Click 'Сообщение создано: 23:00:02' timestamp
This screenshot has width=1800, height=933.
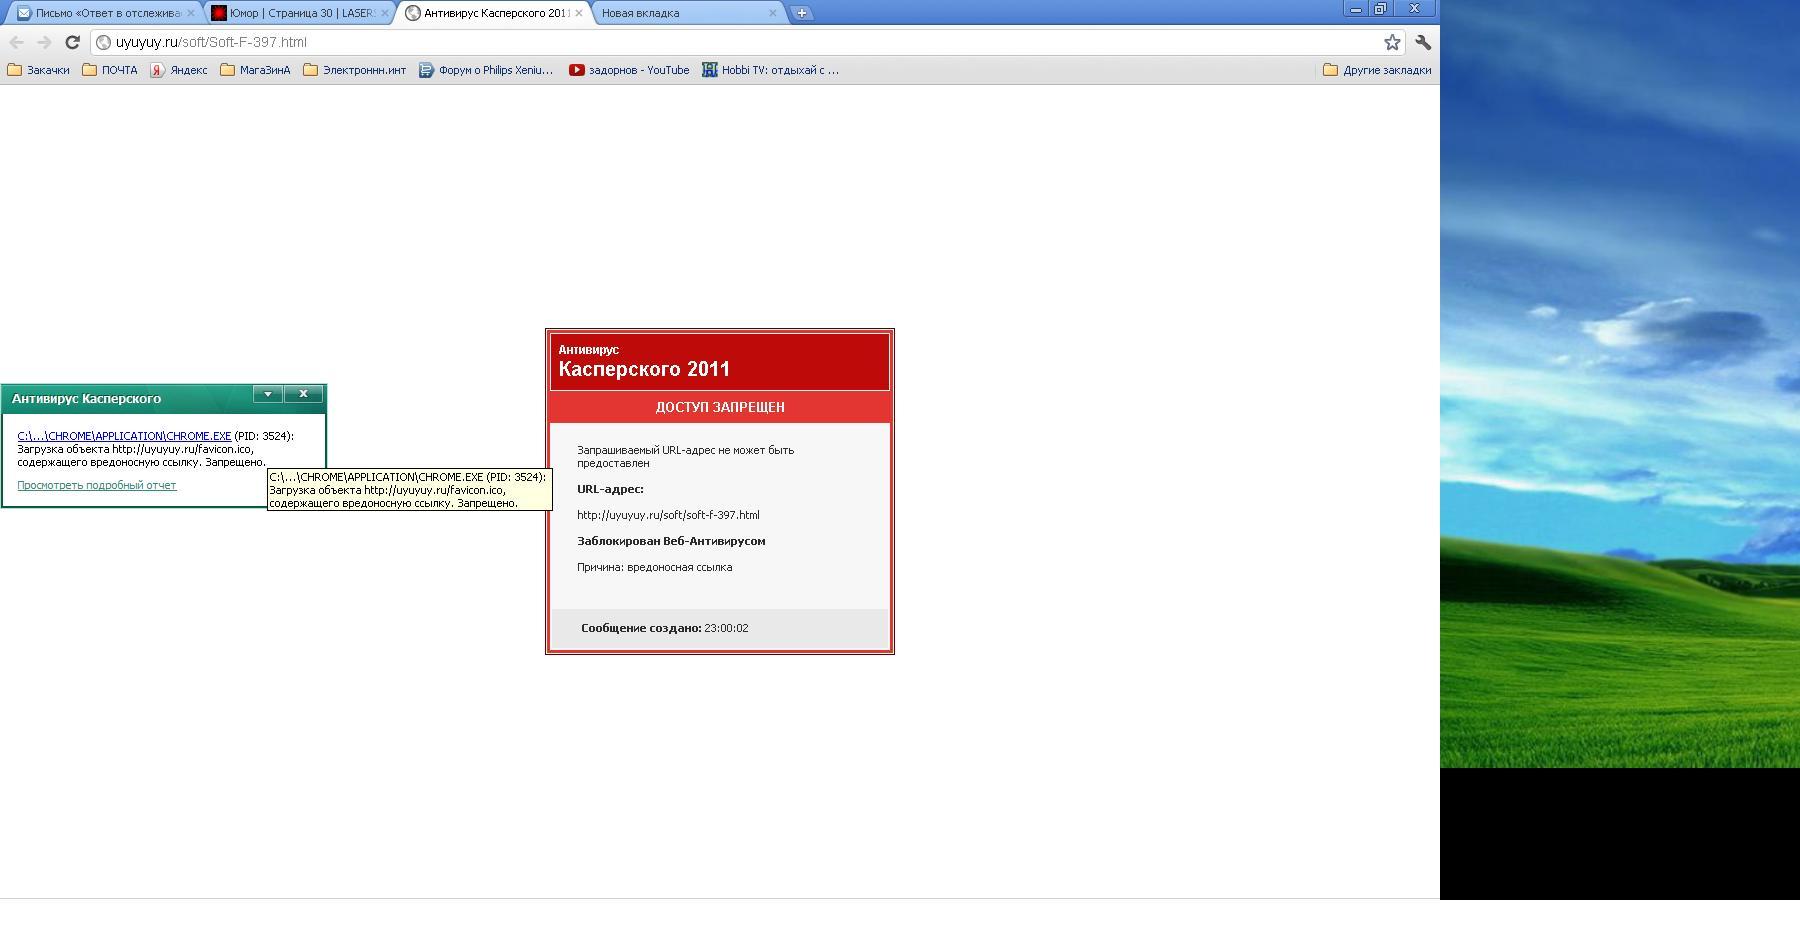665,628
